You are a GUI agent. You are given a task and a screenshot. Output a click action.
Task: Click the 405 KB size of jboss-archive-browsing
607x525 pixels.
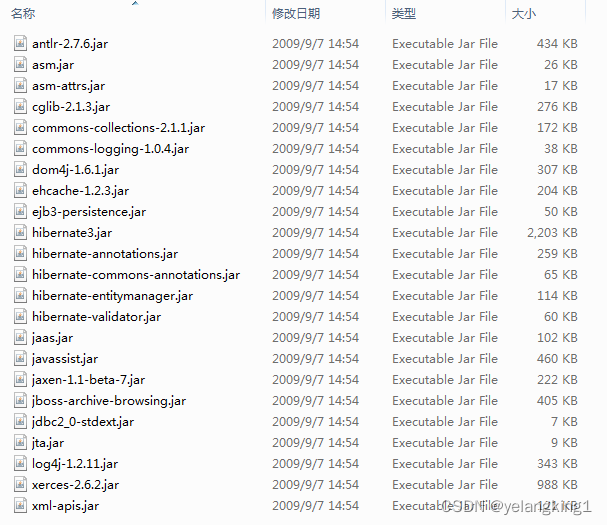pyautogui.click(x=557, y=401)
